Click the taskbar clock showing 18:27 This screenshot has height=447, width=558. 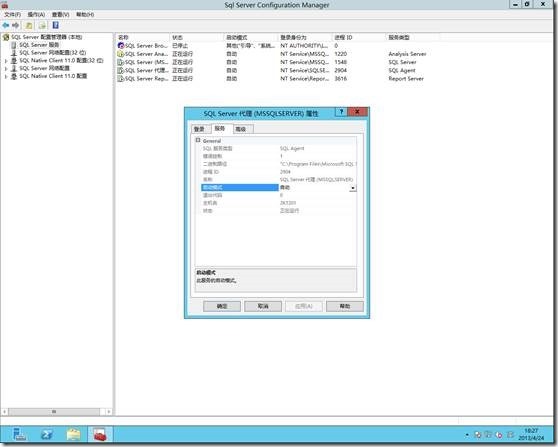pyautogui.click(x=531, y=434)
